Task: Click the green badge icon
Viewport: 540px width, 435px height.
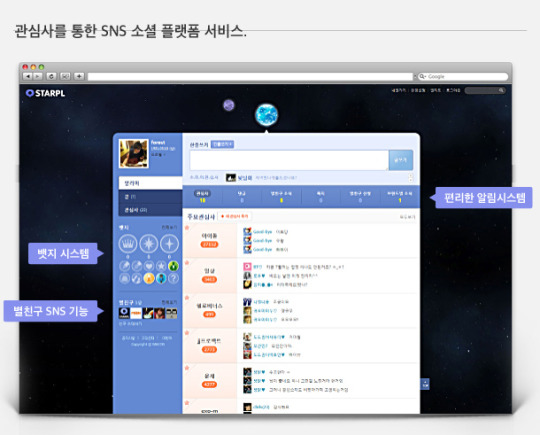Action: pos(173,266)
